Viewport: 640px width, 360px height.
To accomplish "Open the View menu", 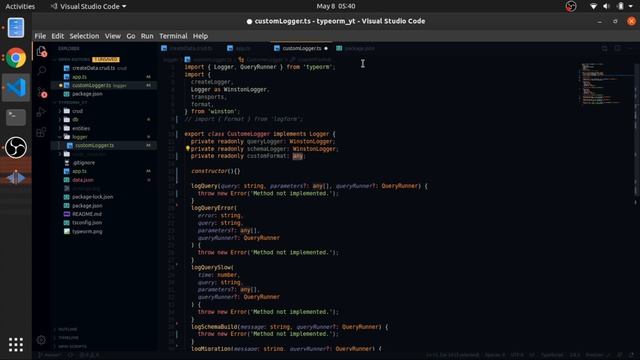I will pyautogui.click(x=113, y=36).
